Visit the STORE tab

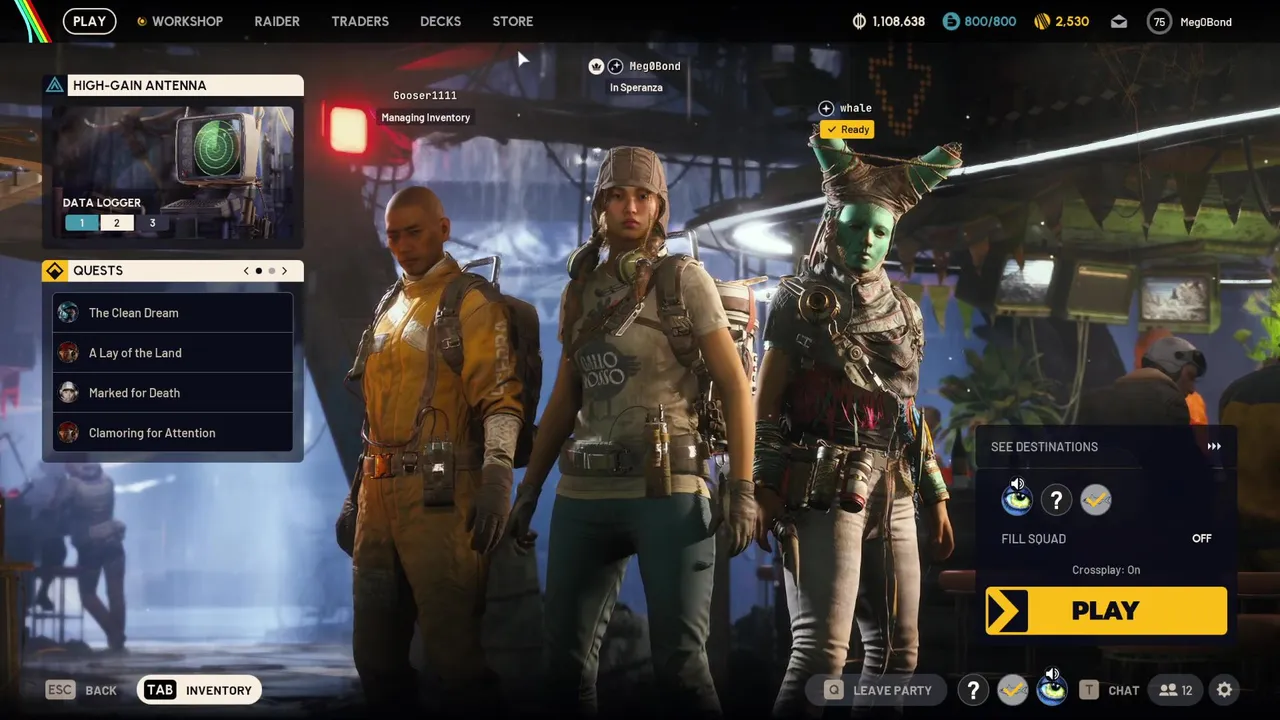pyautogui.click(x=513, y=21)
